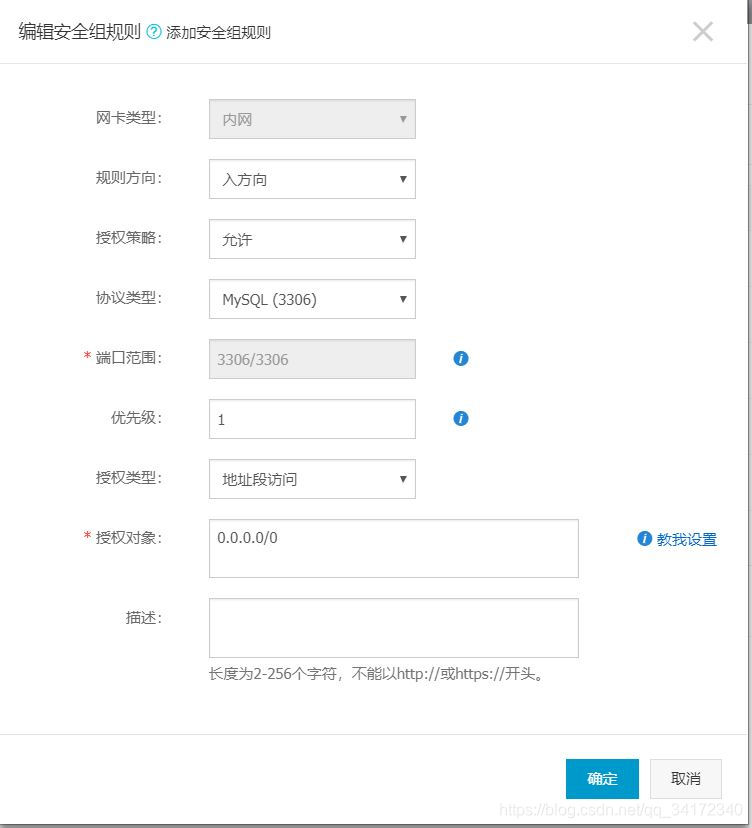Viewport: 752px width, 828px height.
Task: Click the info icon next to 优先级
Action: (x=460, y=419)
